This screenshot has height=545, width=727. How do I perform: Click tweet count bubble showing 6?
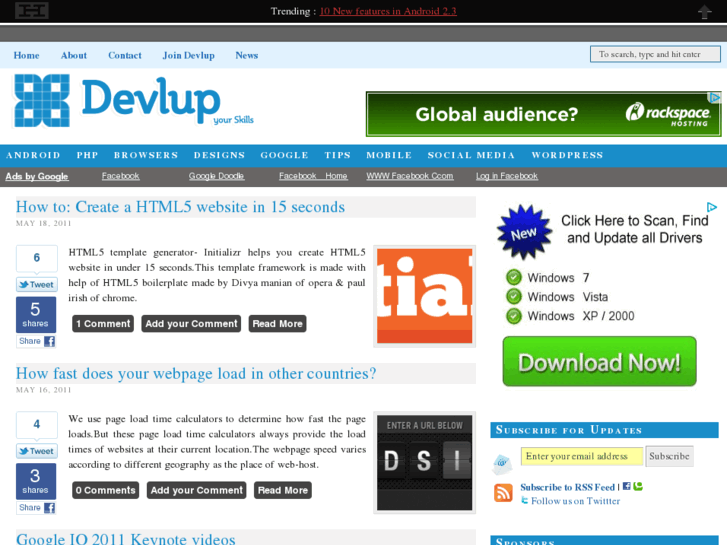(x=37, y=258)
